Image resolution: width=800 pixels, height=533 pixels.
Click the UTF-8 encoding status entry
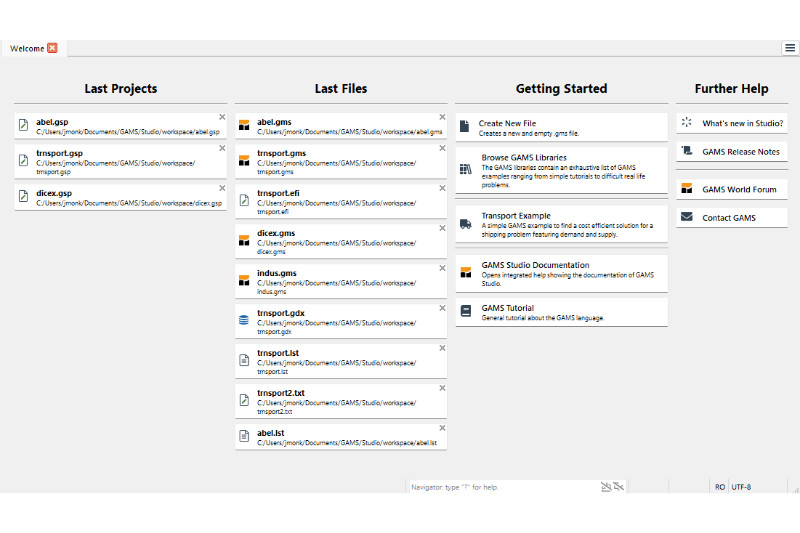(x=741, y=487)
